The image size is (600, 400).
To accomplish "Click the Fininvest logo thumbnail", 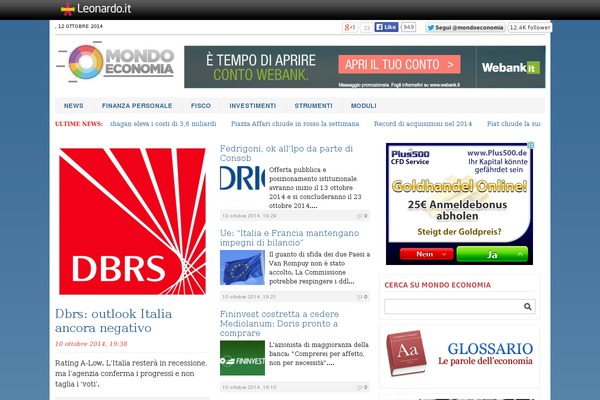I will click(x=242, y=358).
